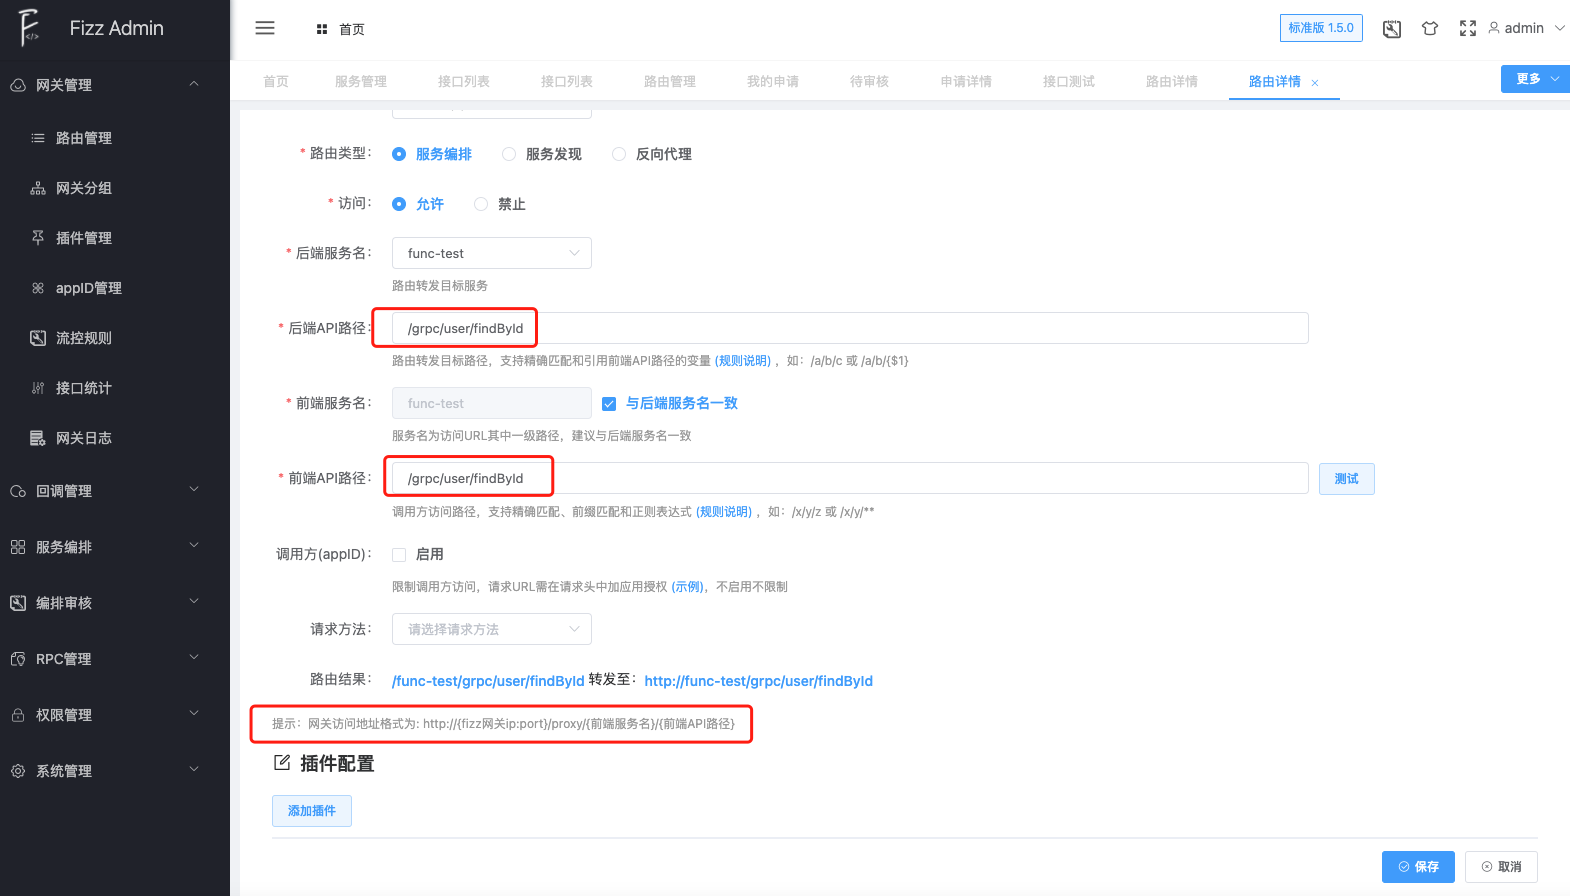Image resolution: width=1570 pixels, height=896 pixels.
Task: Click the appID管理 icon
Action: 38,288
